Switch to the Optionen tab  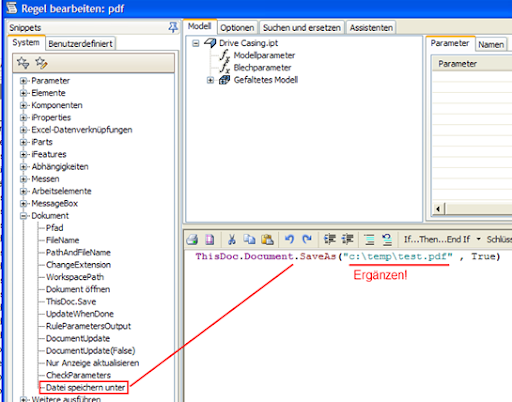pos(237,28)
